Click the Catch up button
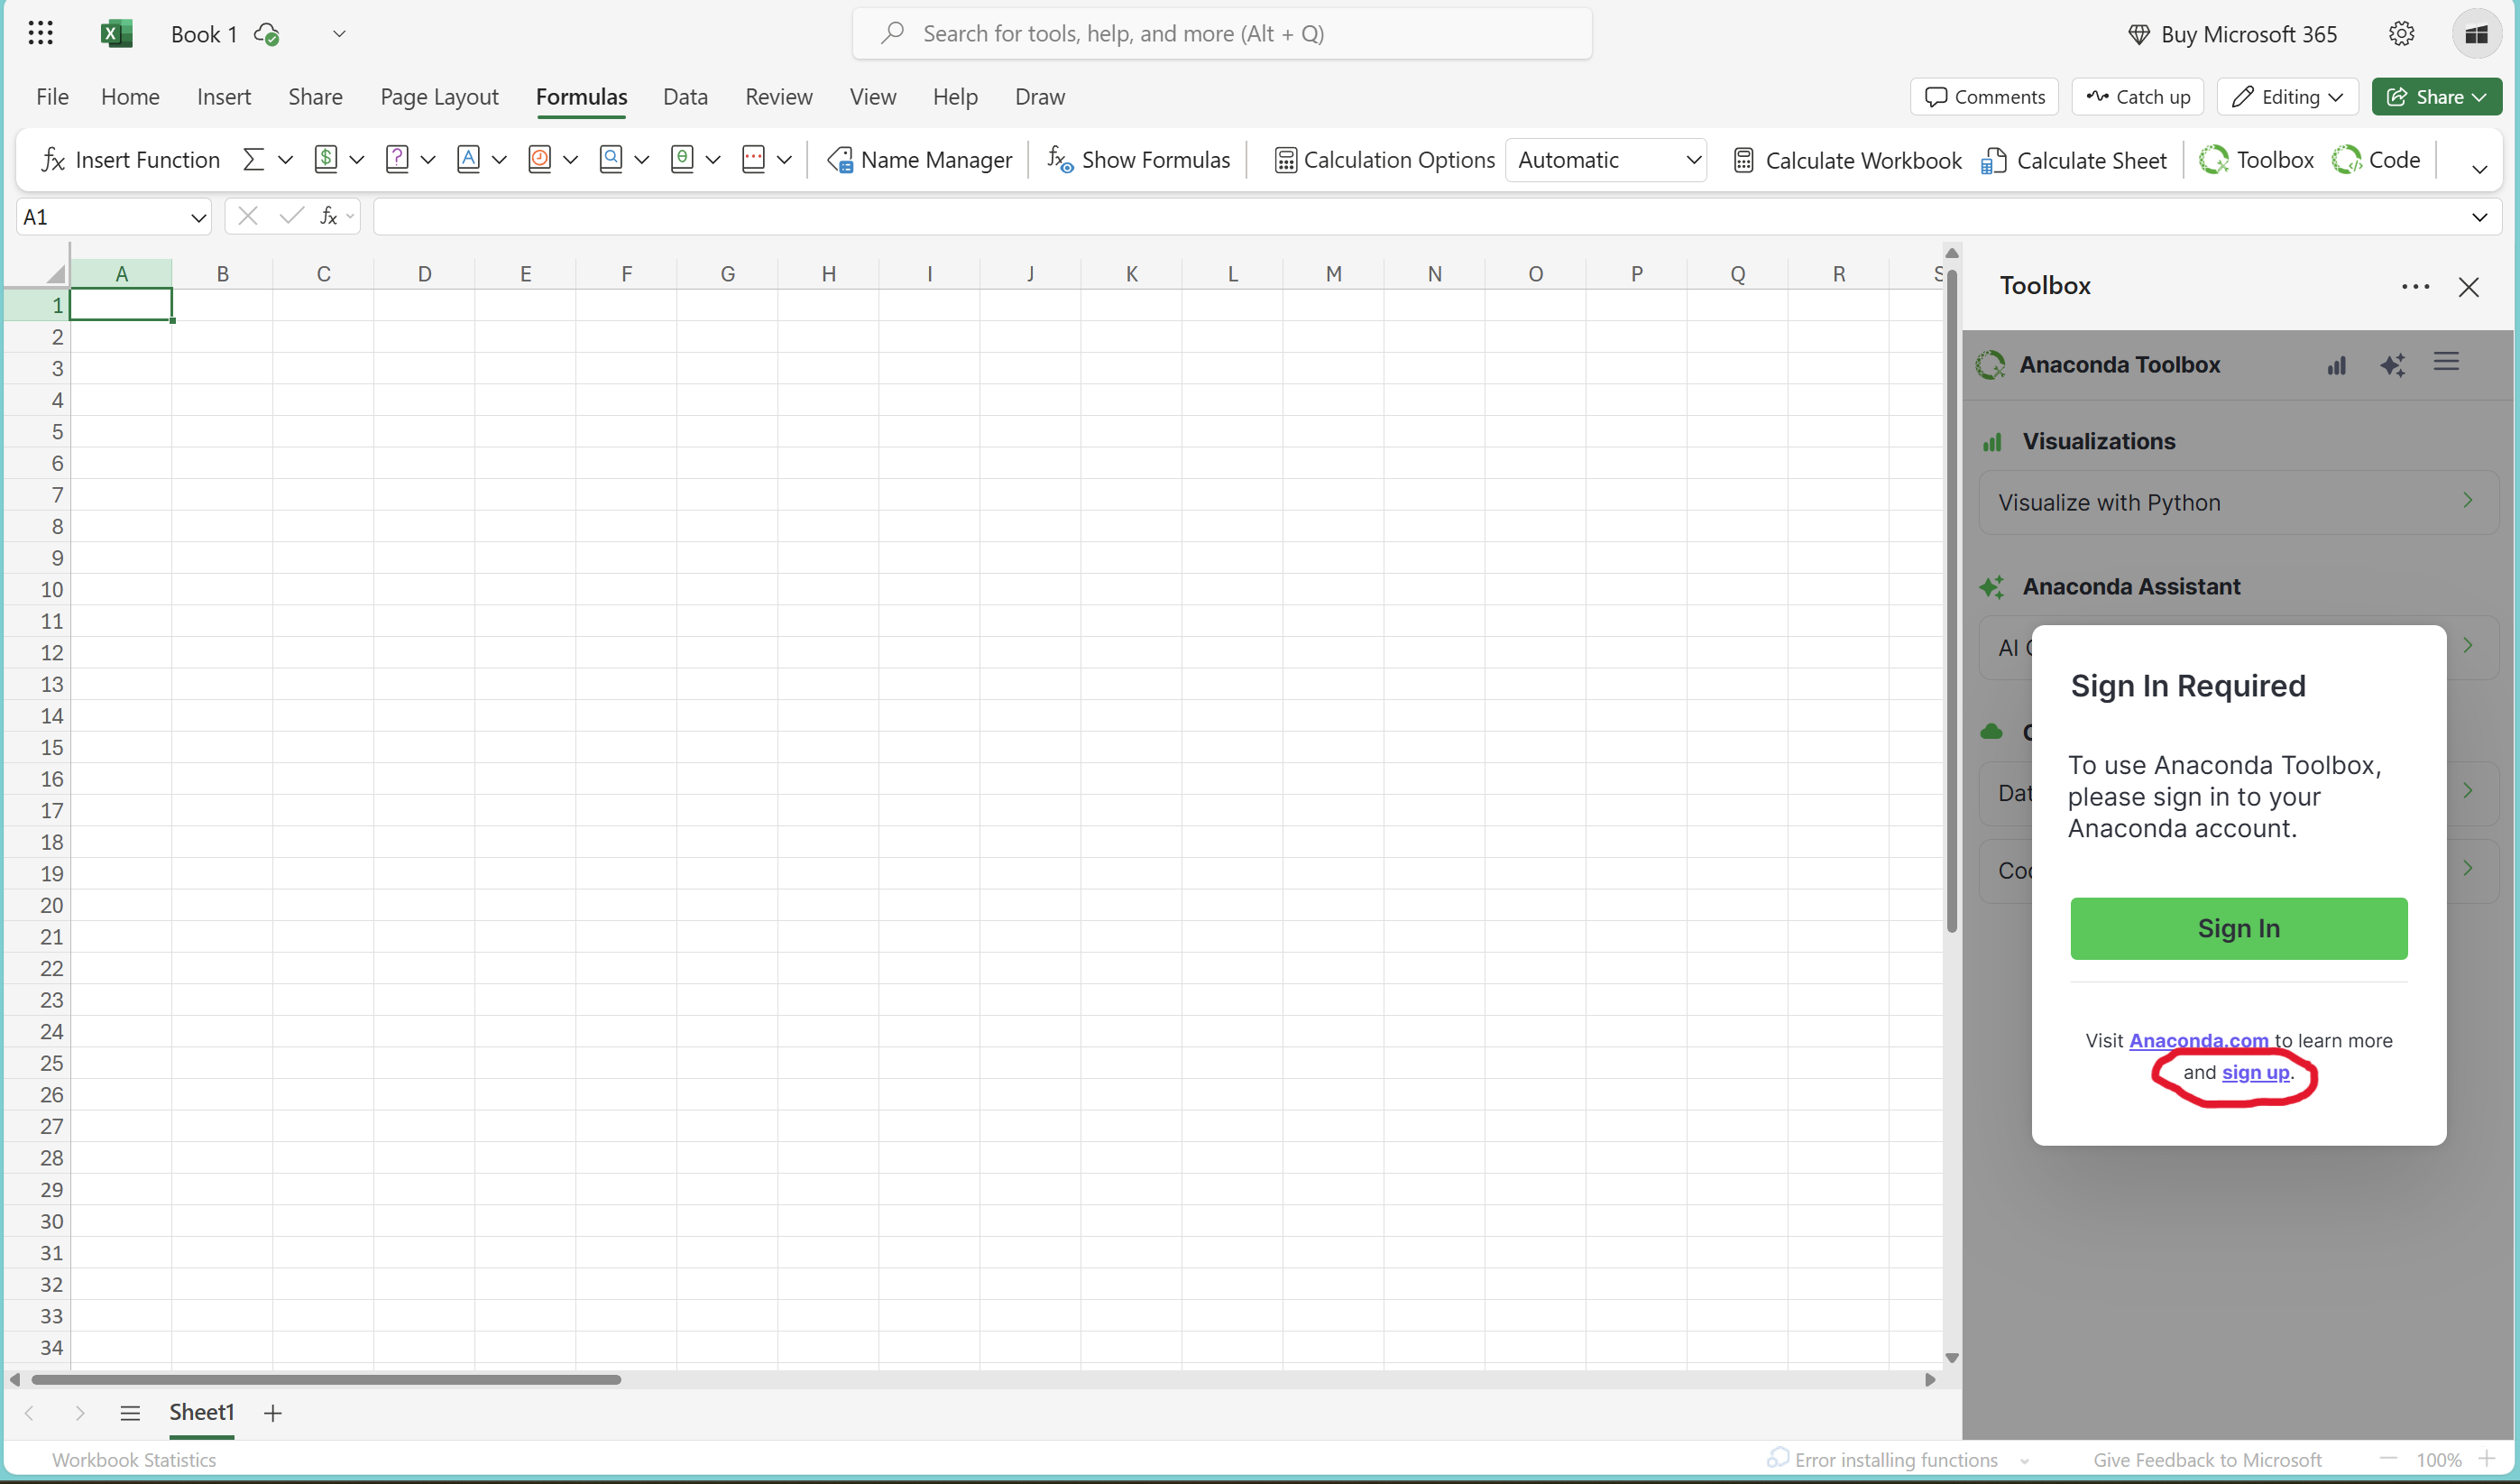The height and width of the screenshot is (1484, 2520). coord(2137,97)
